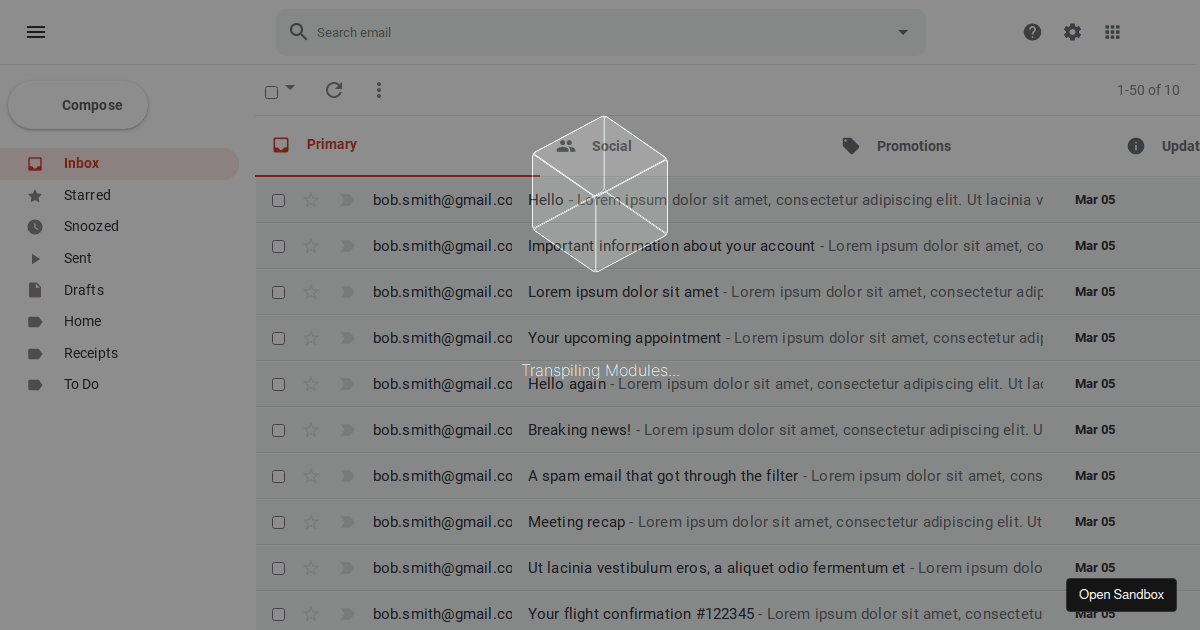
Task: Open the more options three-dot menu
Action: (379, 90)
